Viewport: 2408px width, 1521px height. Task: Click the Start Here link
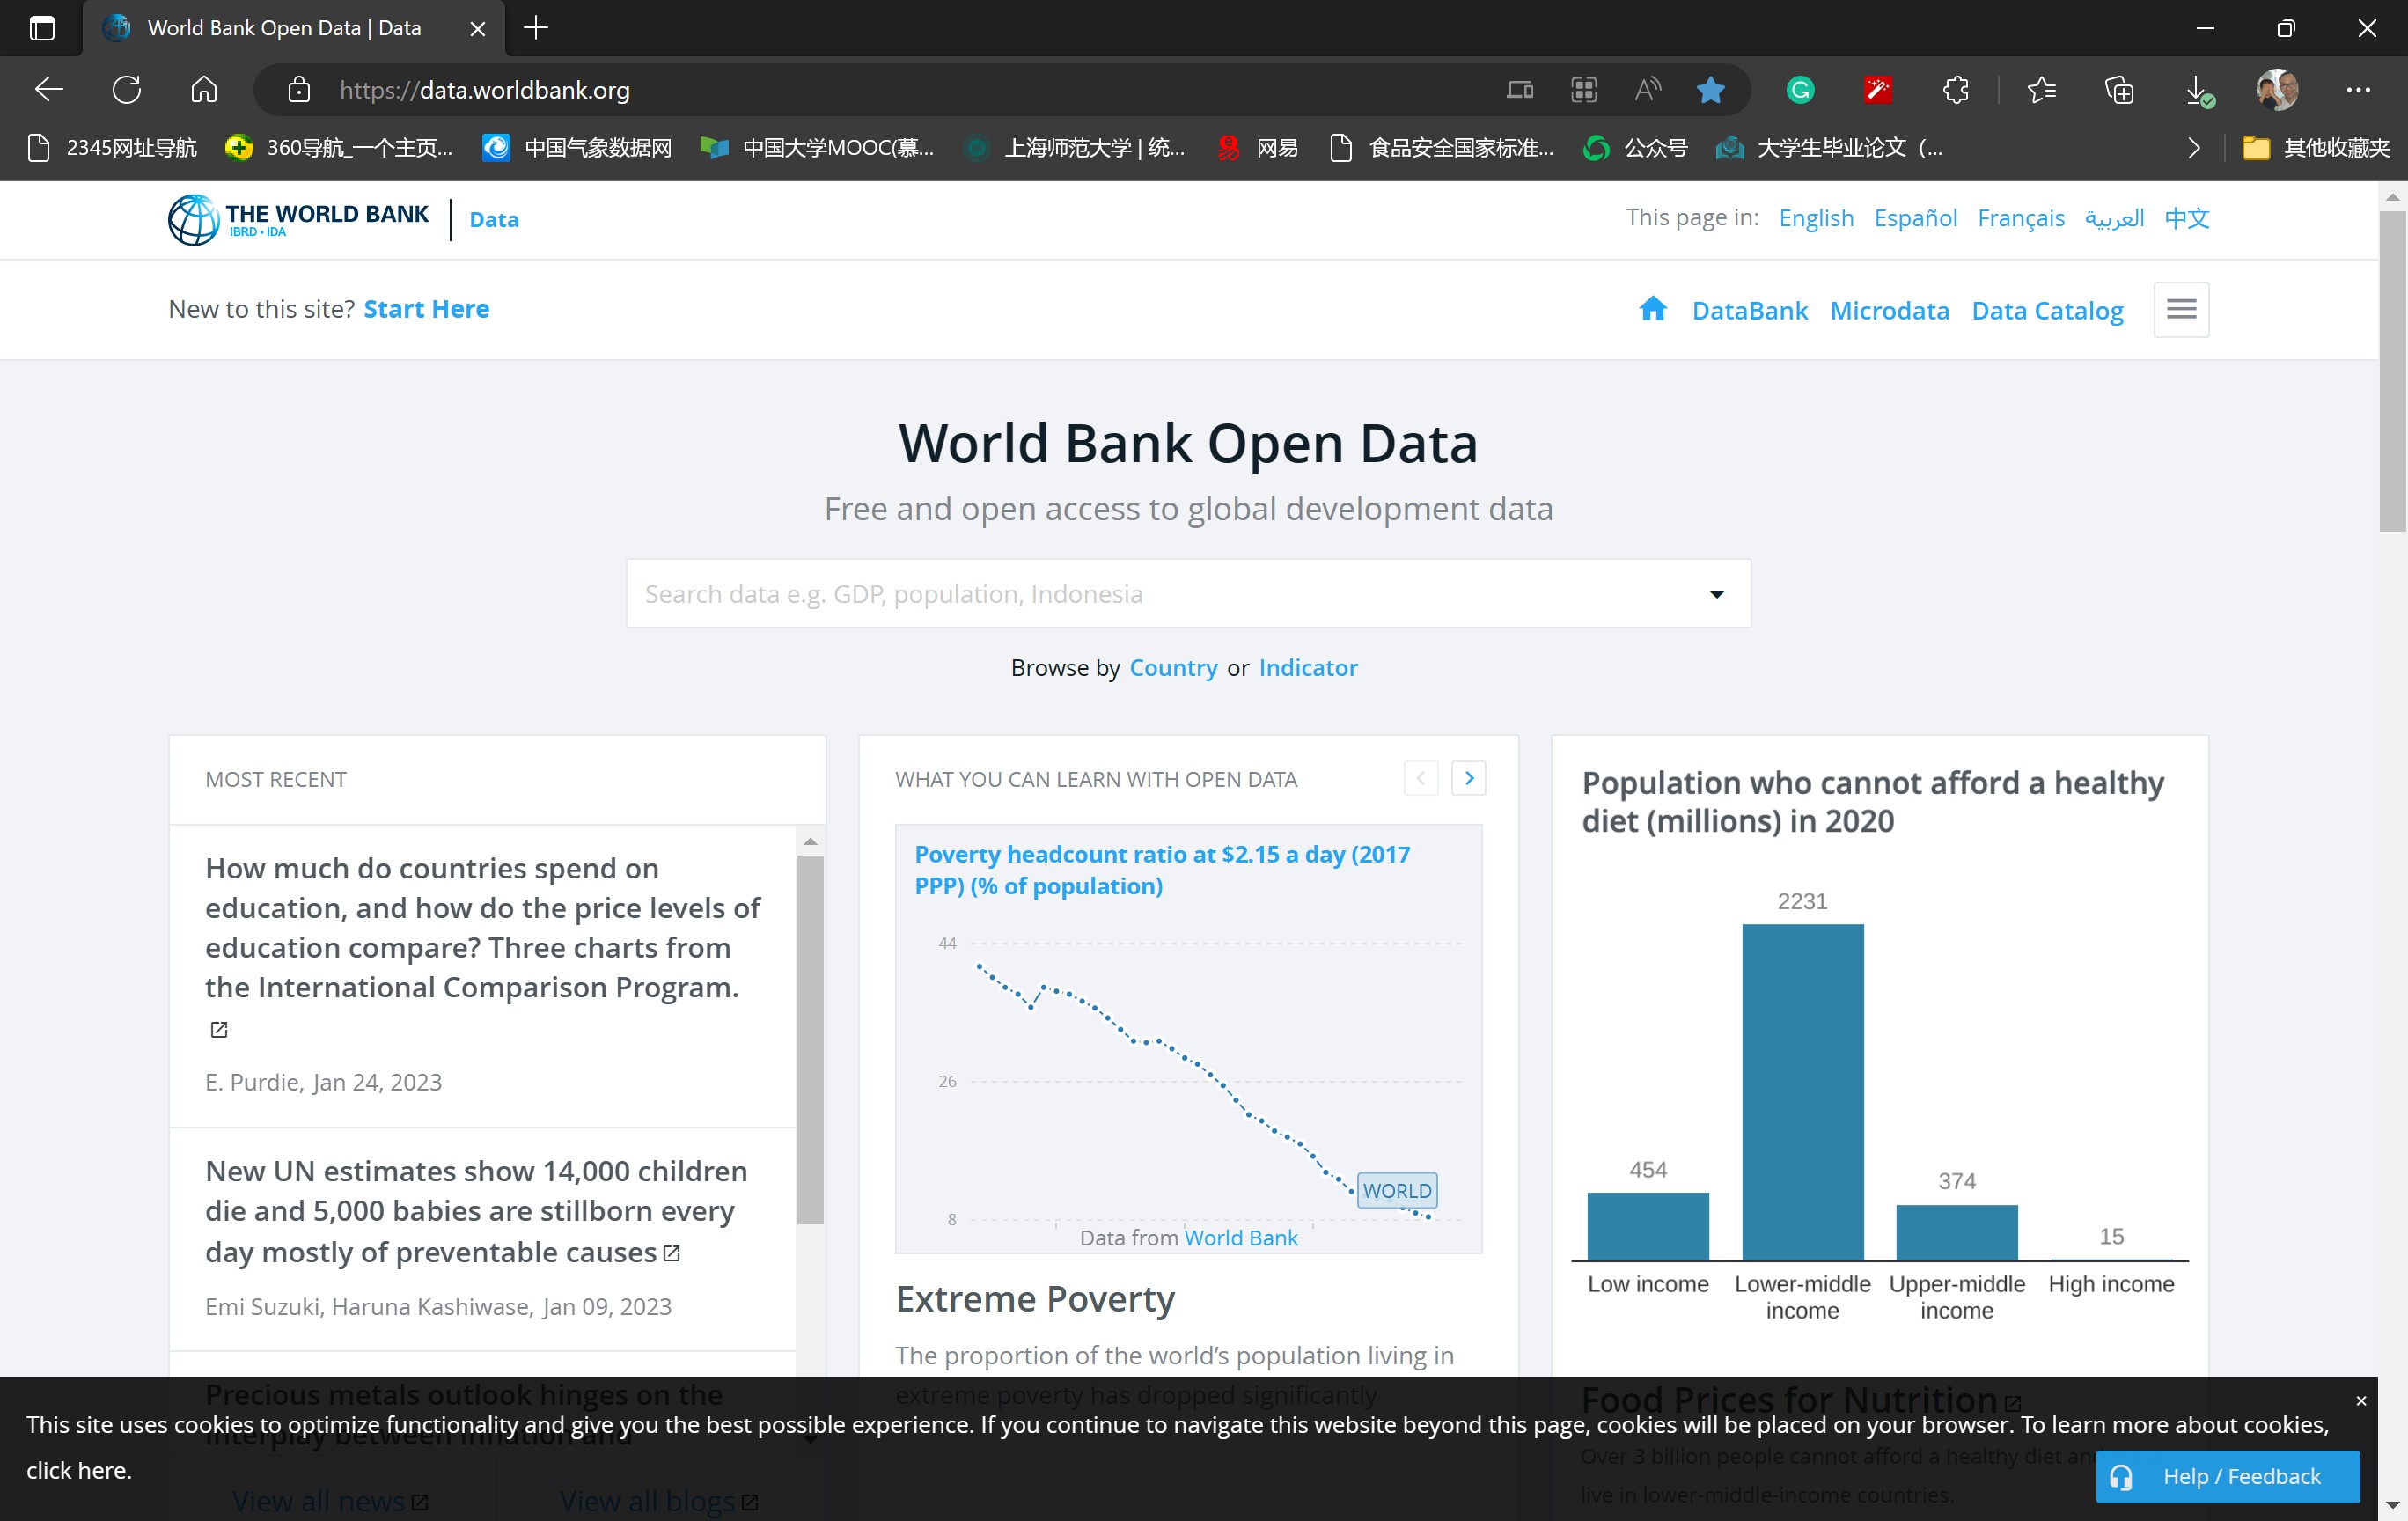(426, 309)
